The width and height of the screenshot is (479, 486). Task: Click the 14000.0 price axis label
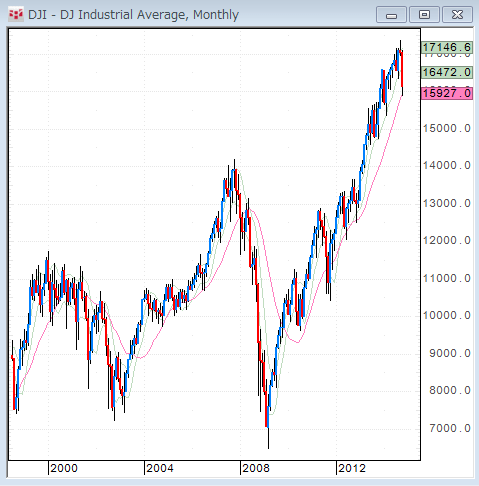pyautogui.click(x=447, y=165)
